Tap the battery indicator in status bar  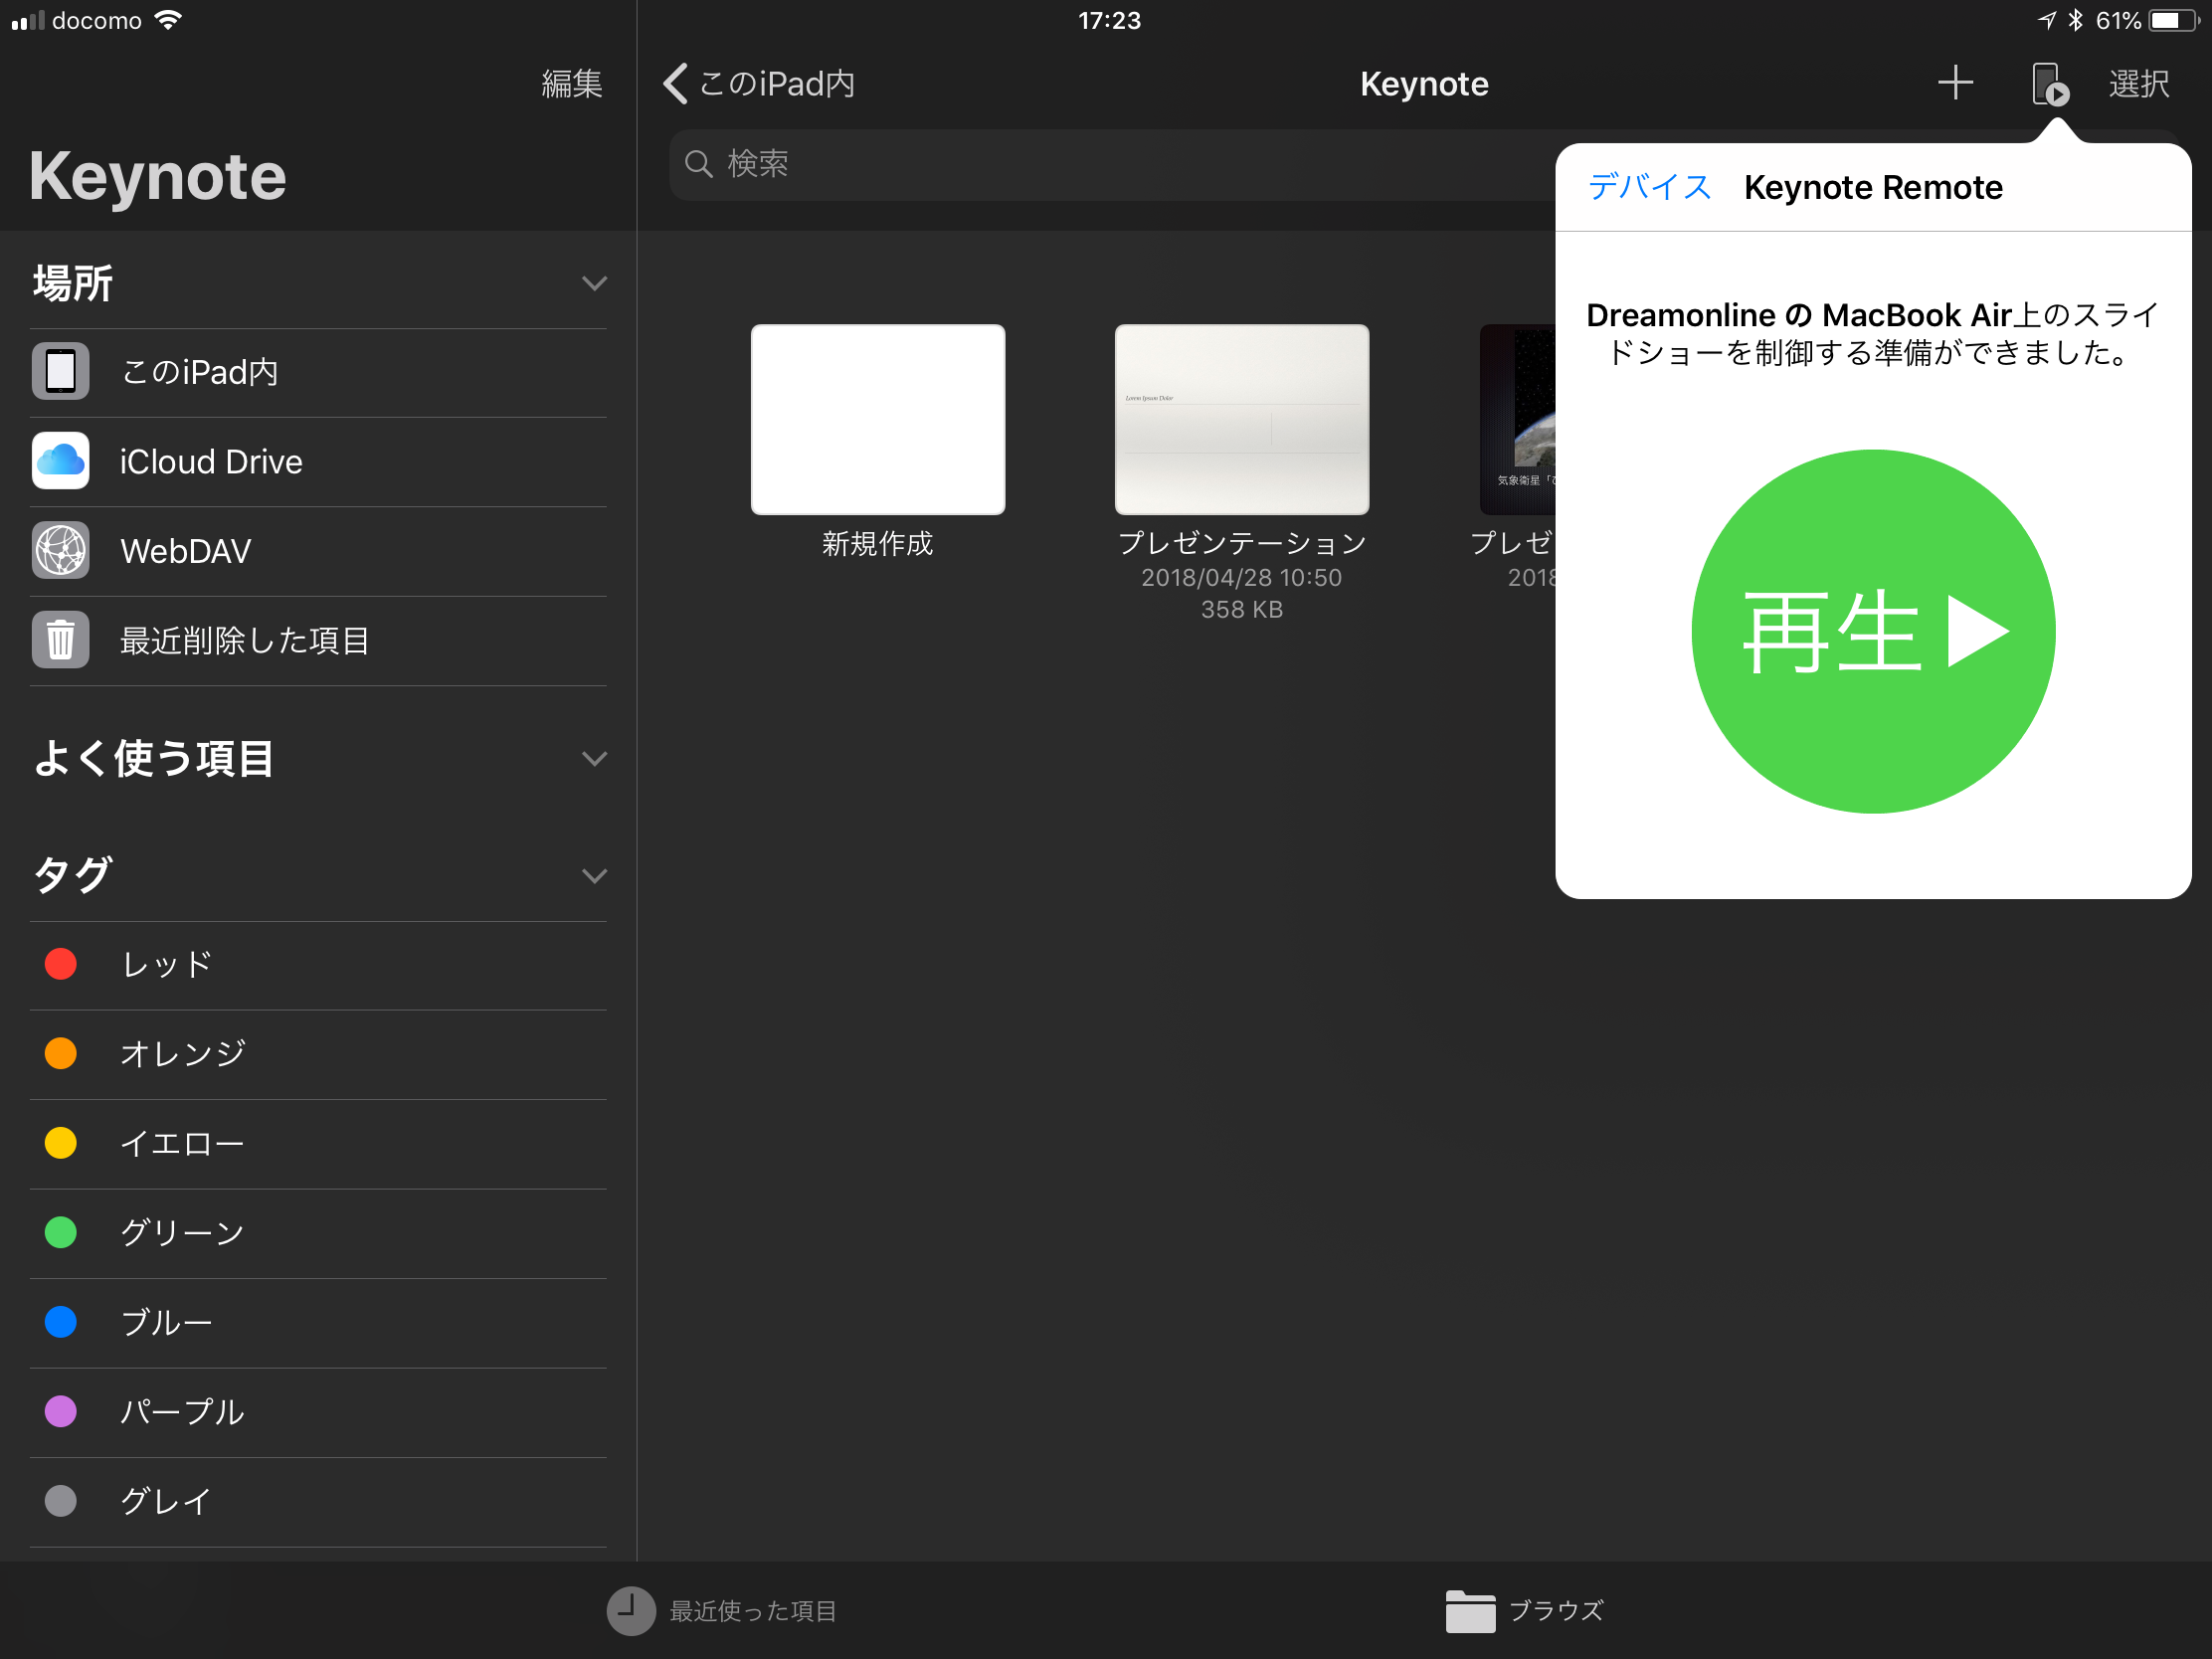pyautogui.click(x=2176, y=21)
